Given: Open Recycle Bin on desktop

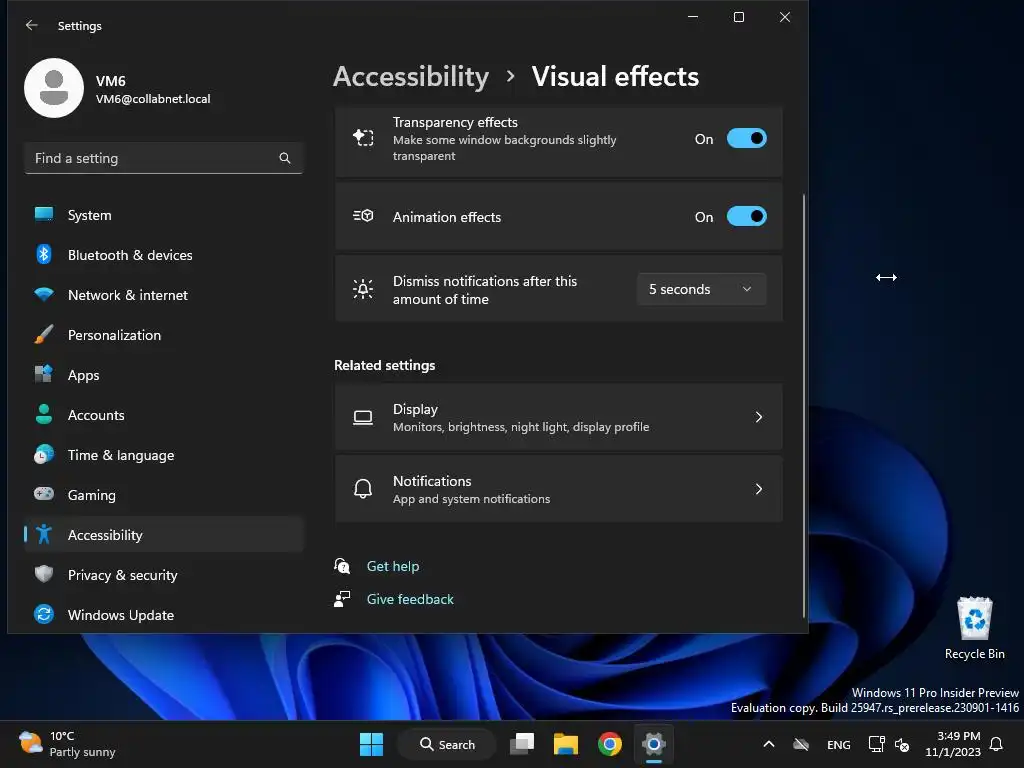Looking at the screenshot, I should [x=974, y=628].
